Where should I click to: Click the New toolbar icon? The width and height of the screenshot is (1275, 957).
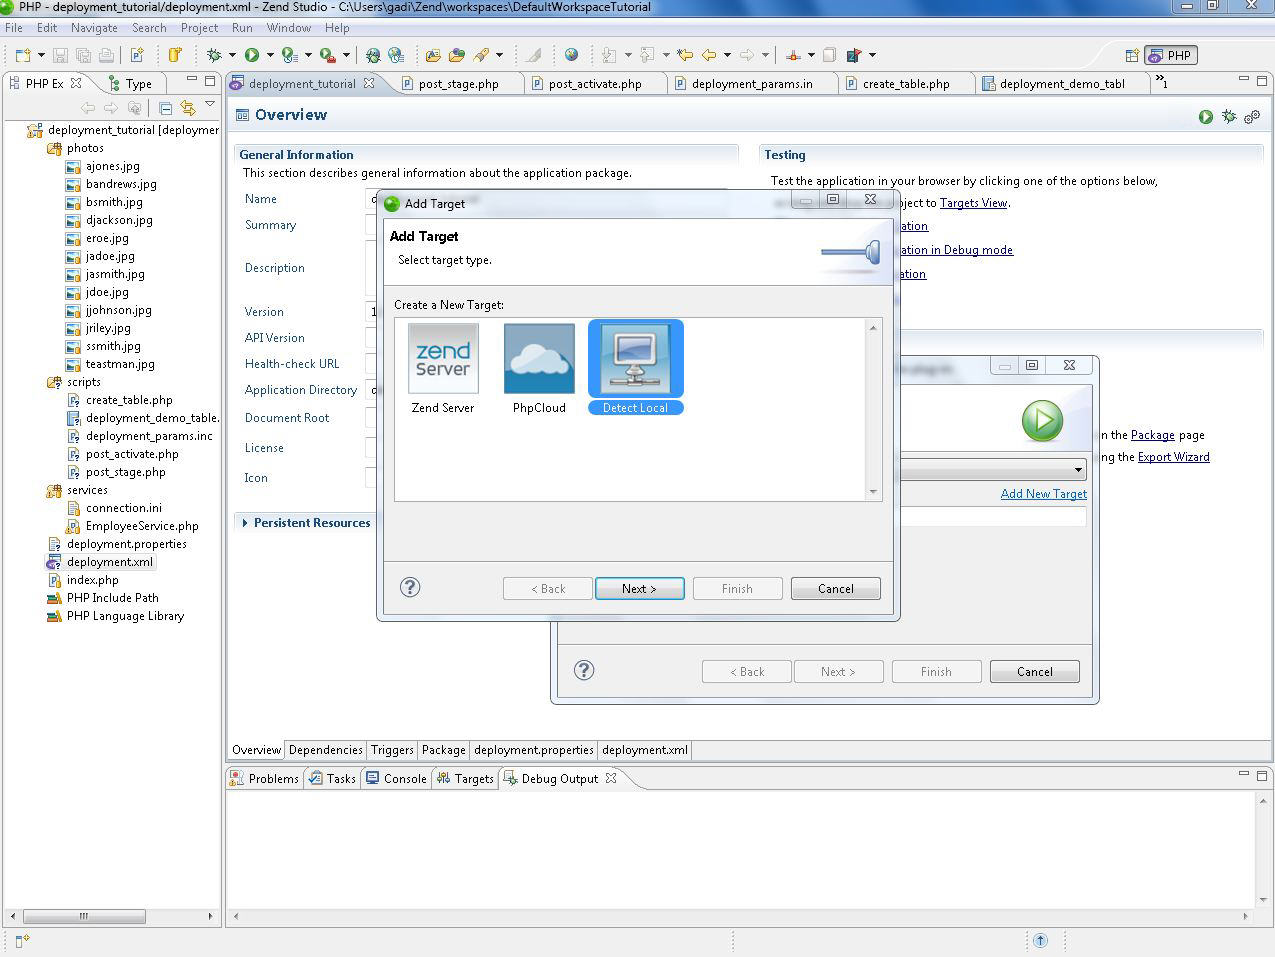pyautogui.click(x=23, y=55)
